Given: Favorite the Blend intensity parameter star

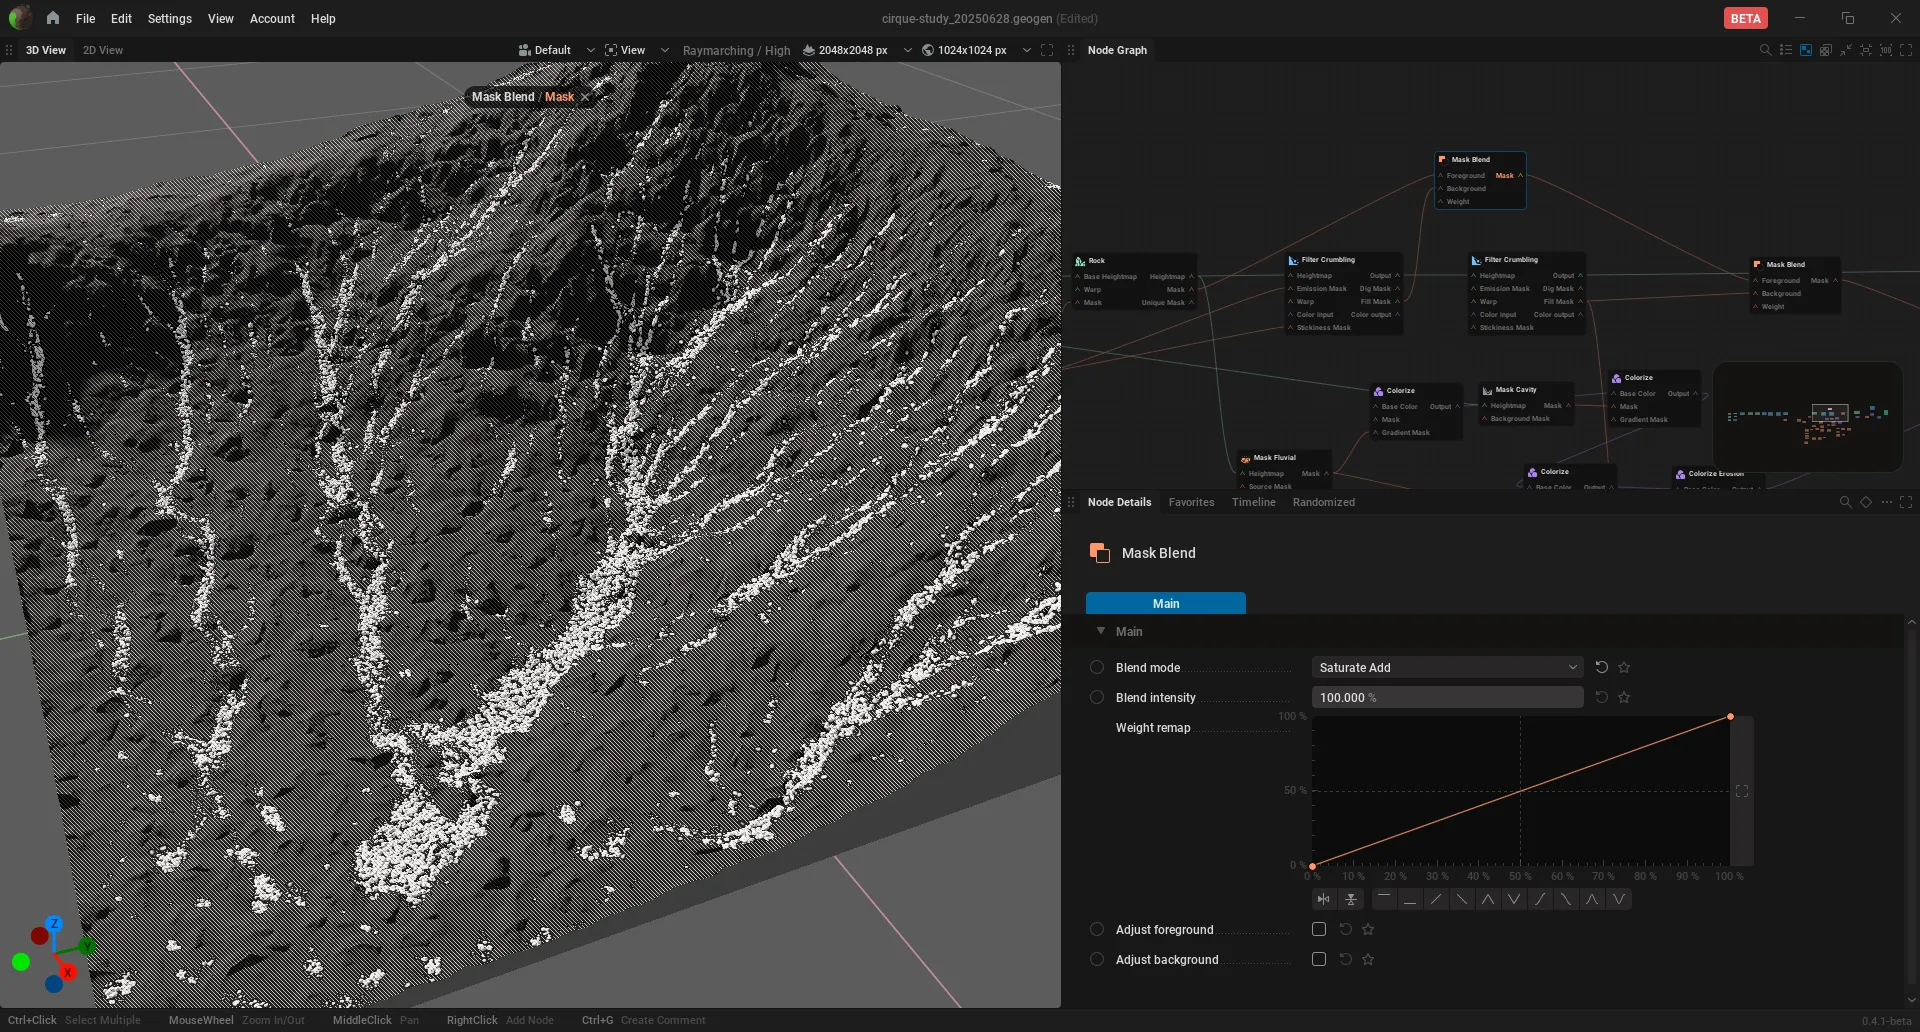Looking at the screenshot, I should (1624, 697).
